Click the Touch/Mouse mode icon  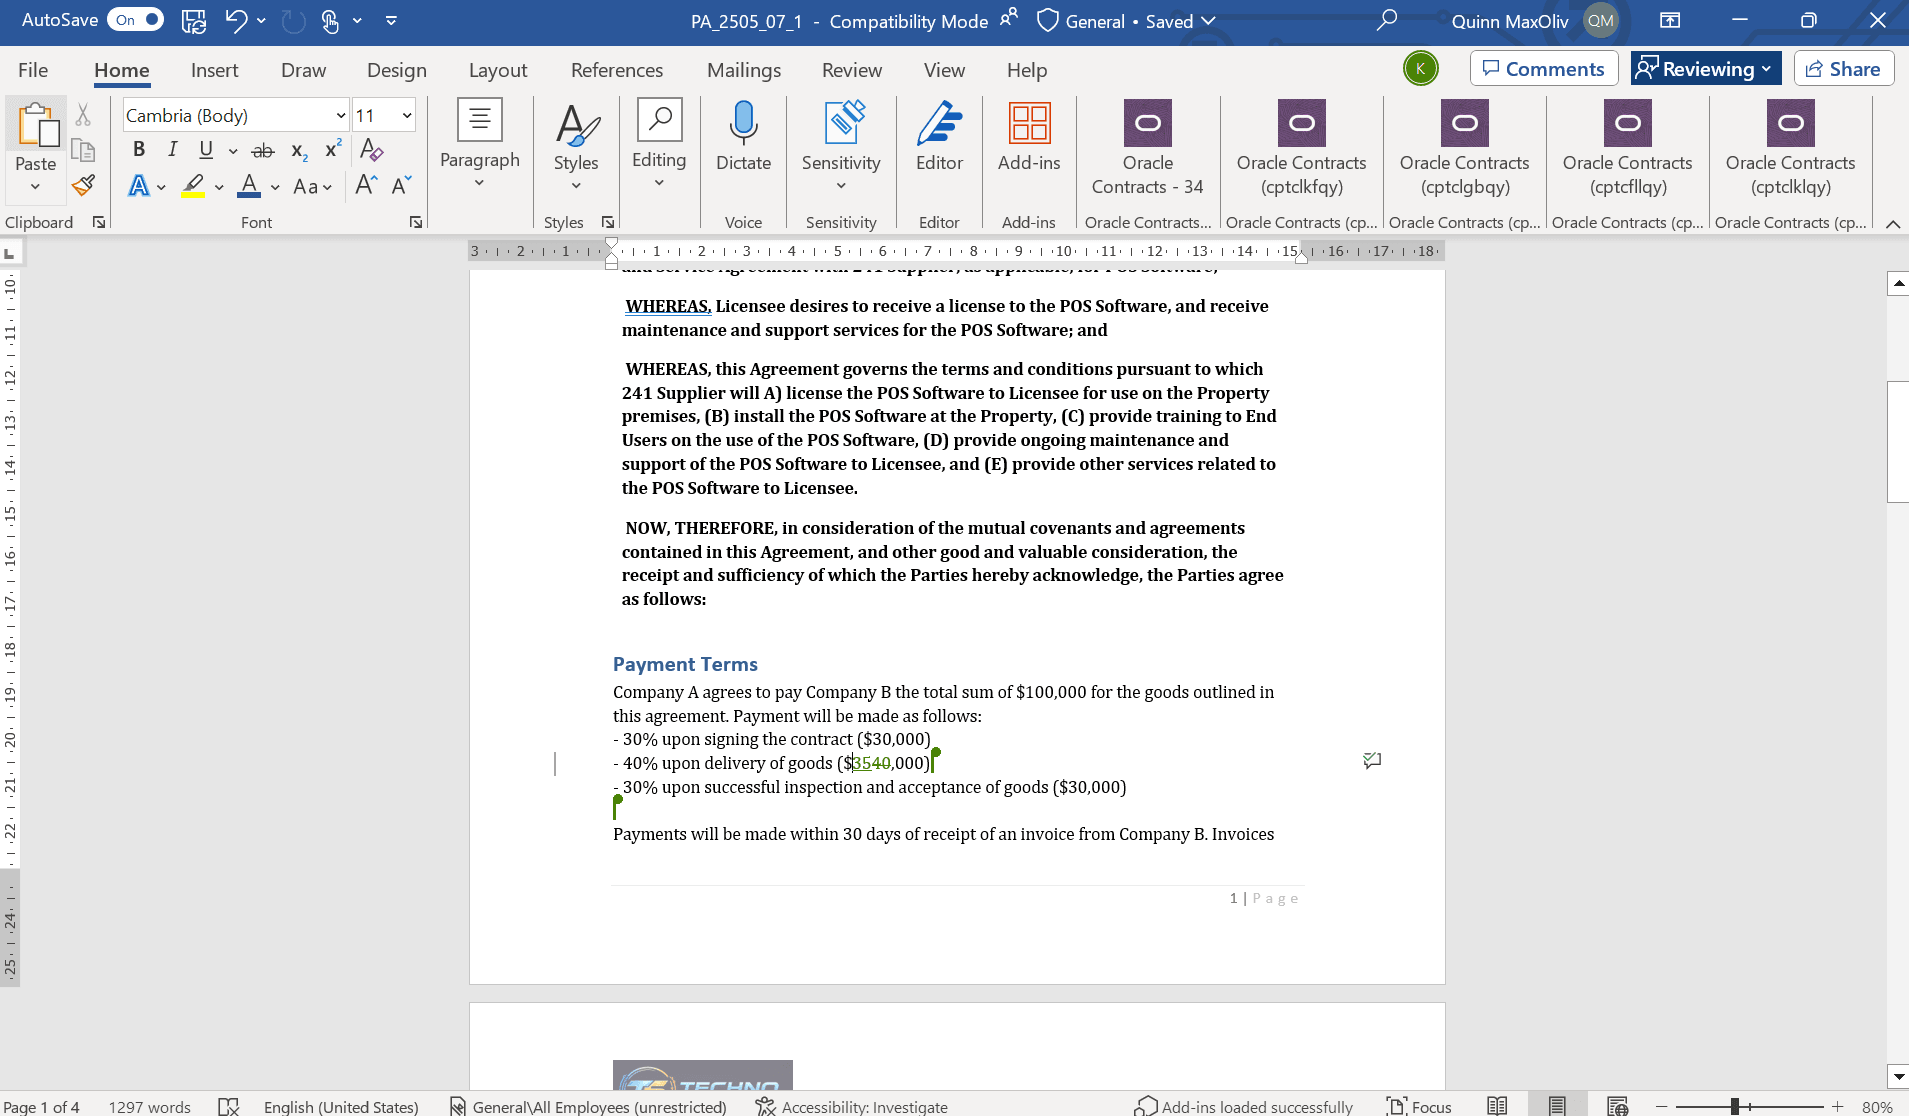click(331, 20)
